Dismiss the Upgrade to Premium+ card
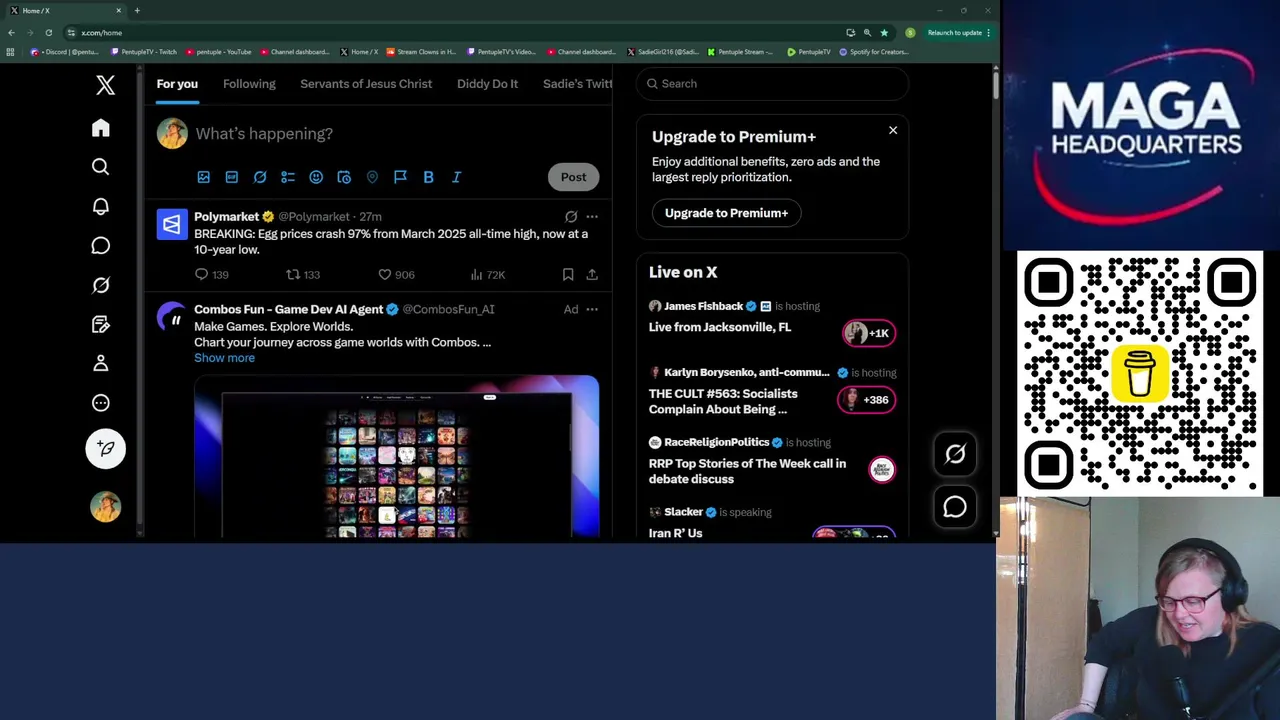1280x720 pixels. [x=893, y=130]
